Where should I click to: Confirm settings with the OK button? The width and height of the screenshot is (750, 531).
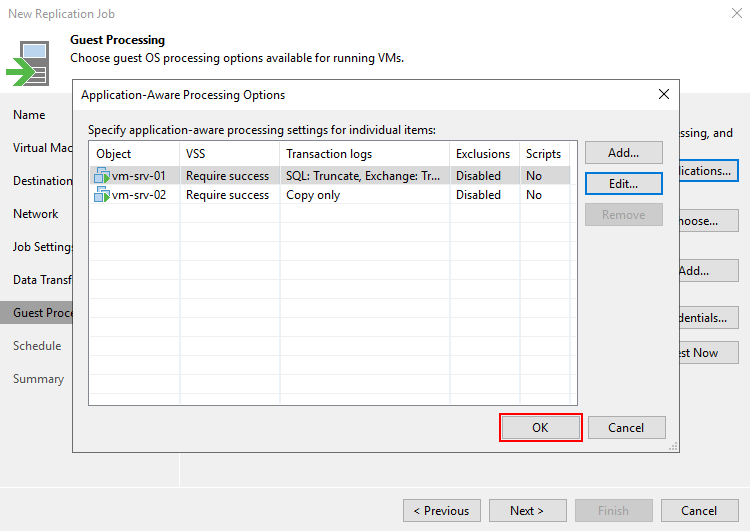coord(540,428)
